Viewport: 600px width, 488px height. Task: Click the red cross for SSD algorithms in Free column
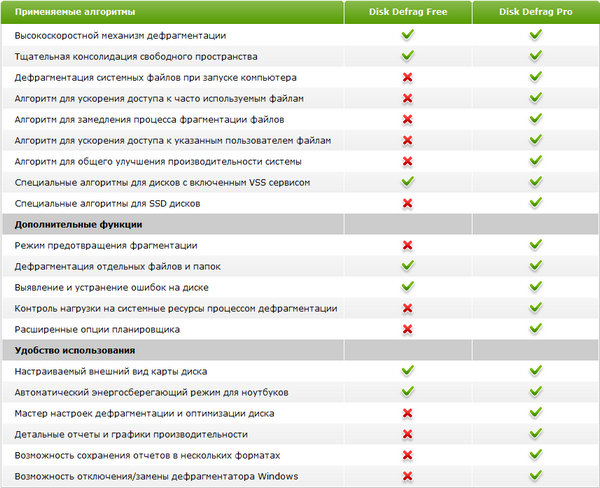407,203
